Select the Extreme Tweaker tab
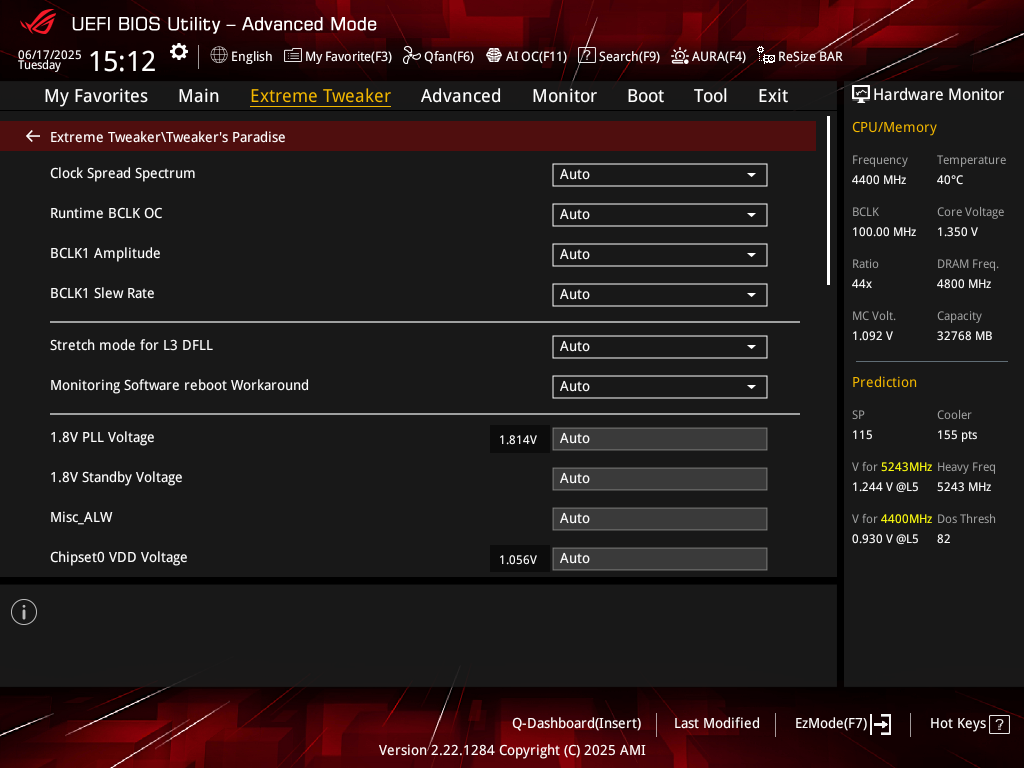The height and width of the screenshot is (768, 1024). click(x=321, y=96)
